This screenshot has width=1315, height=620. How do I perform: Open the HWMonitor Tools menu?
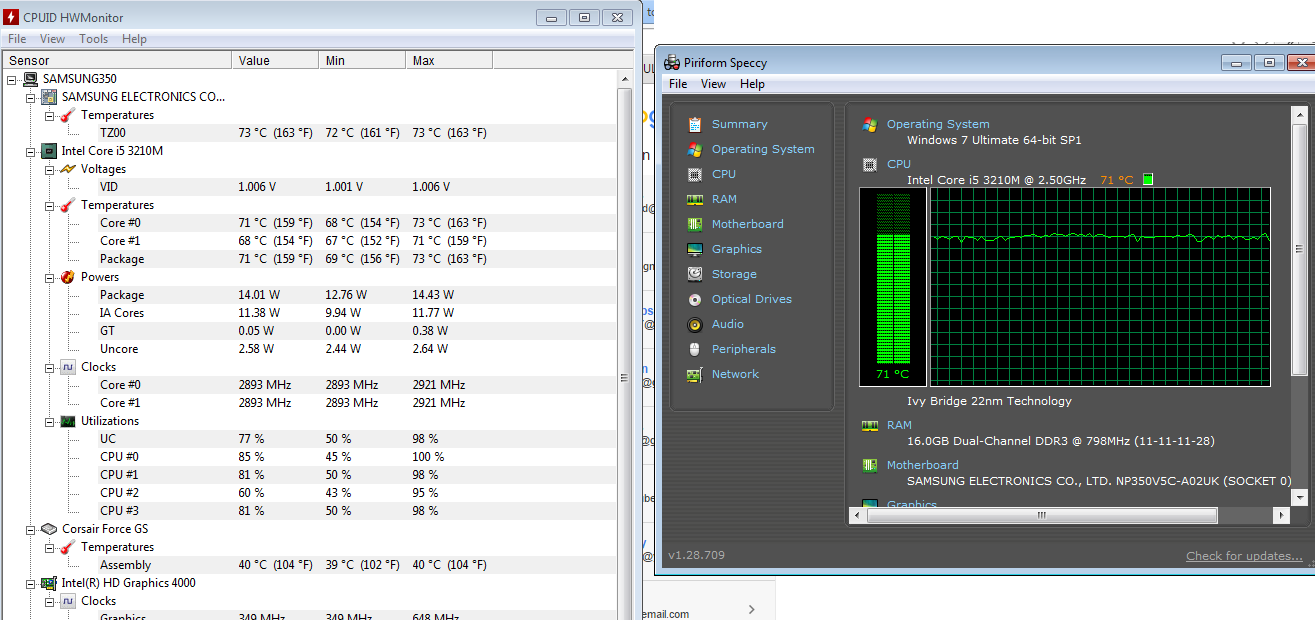(x=94, y=39)
